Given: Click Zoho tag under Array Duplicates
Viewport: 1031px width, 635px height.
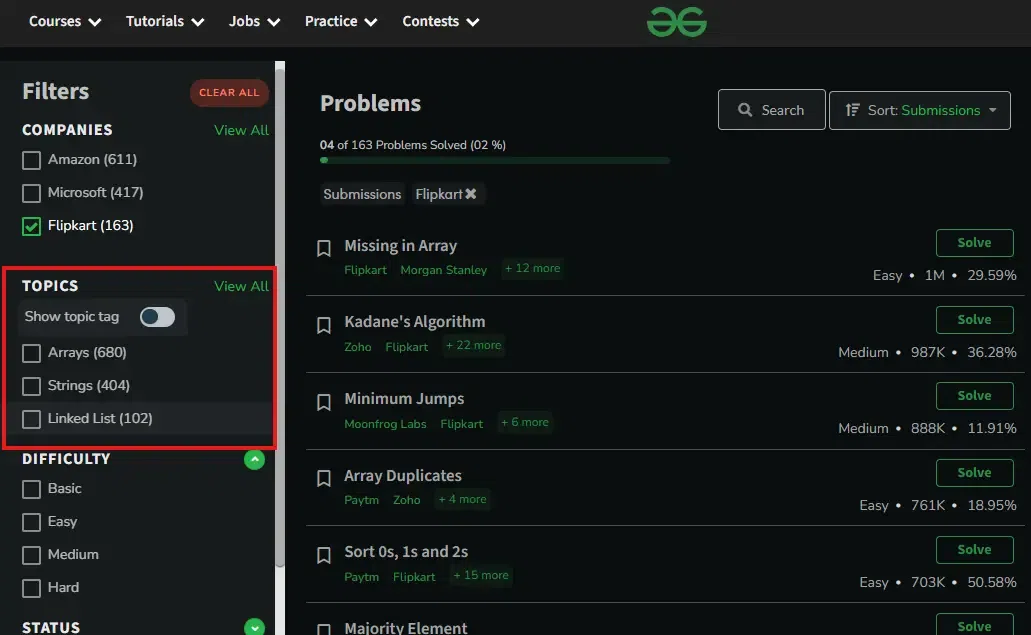Looking at the screenshot, I should pyautogui.click(x=407, y=500).
